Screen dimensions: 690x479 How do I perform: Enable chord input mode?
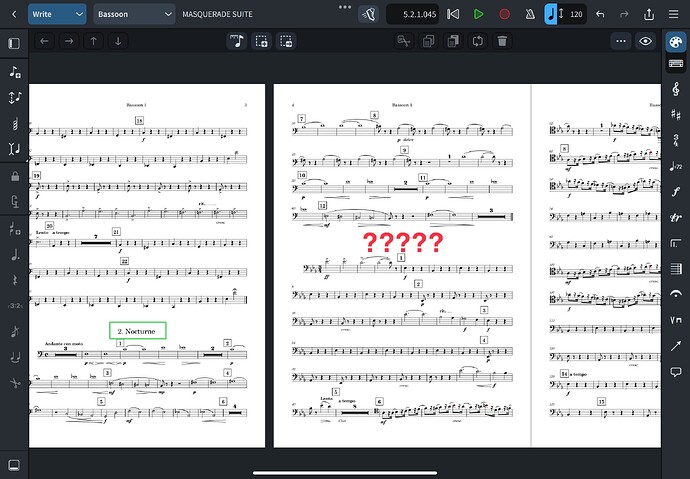(x=15, y=124)
